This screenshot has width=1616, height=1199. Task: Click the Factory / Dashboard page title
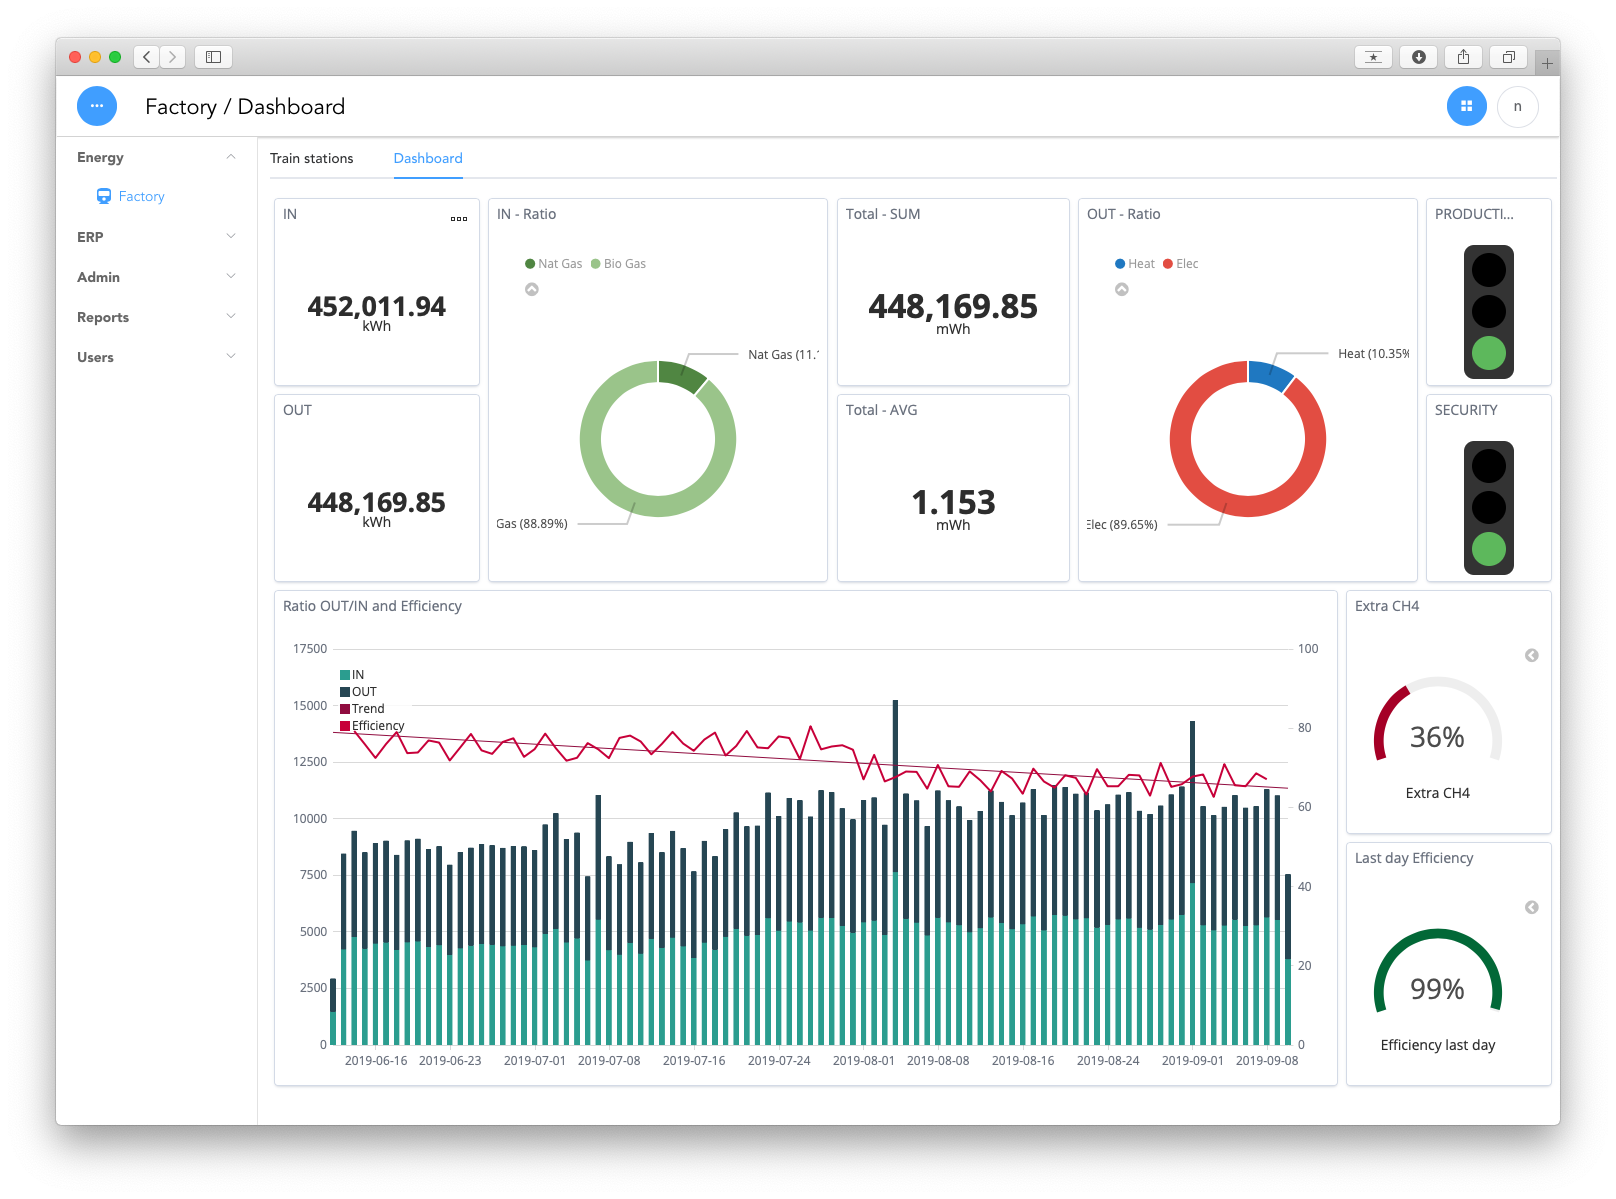coord(245,107)
